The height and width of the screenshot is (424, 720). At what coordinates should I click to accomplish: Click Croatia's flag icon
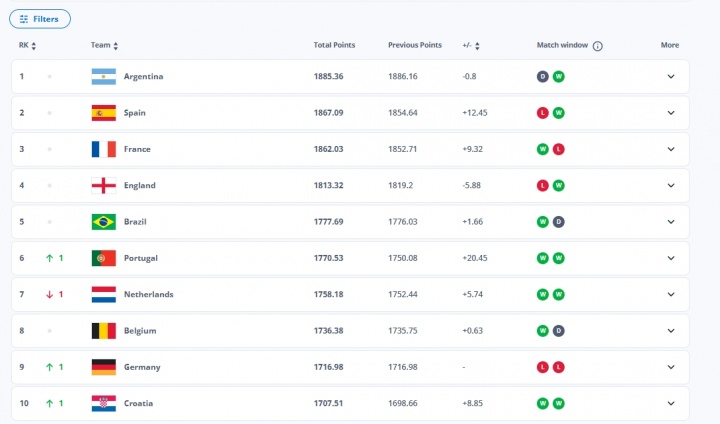104,403
